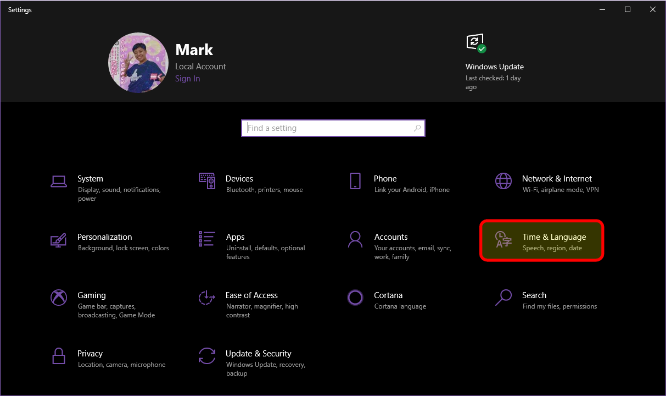The height and width of the screenshot is (396, 666).
Task: Click 'Windows Update, recovery, backup' description
Action: (x=265, y=369)
